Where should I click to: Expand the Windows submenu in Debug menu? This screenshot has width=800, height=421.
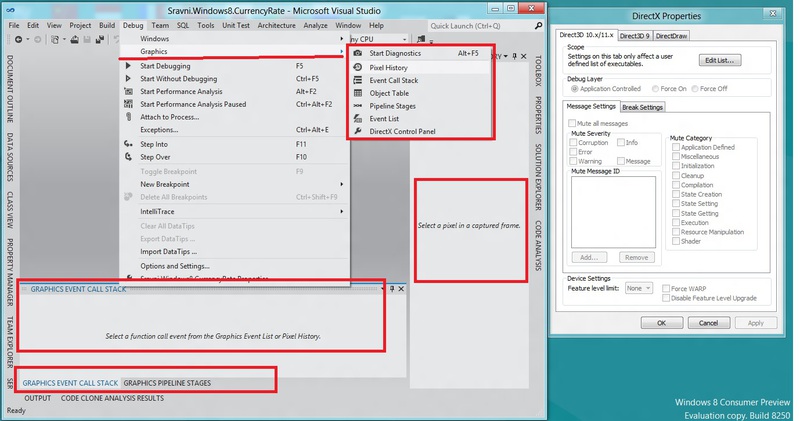click(341, 39)
